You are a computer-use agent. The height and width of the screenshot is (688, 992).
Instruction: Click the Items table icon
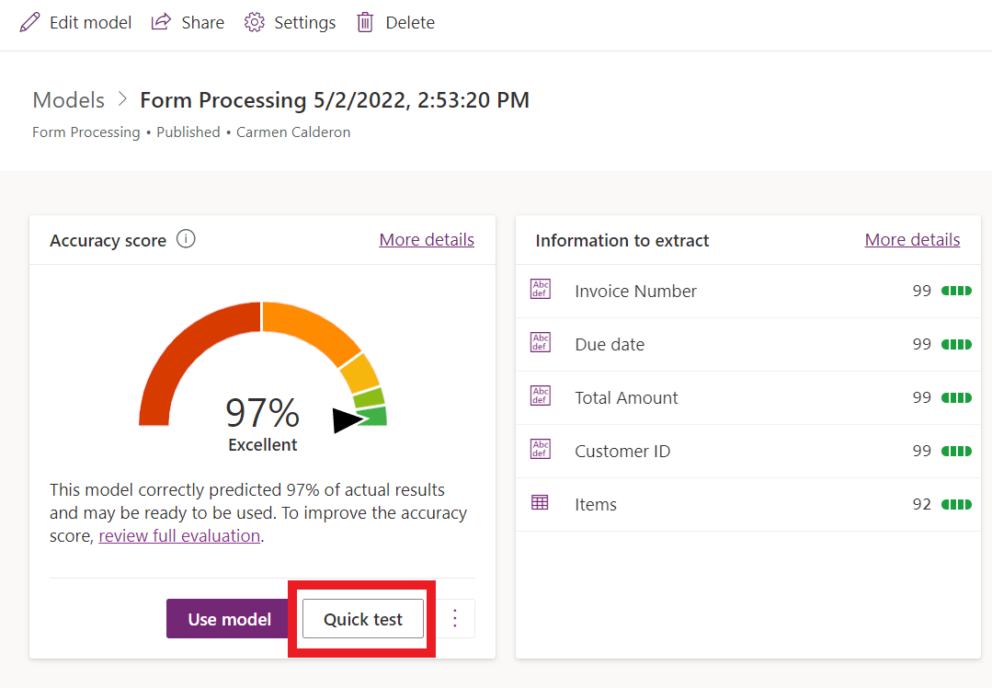(x=540, y=503)
